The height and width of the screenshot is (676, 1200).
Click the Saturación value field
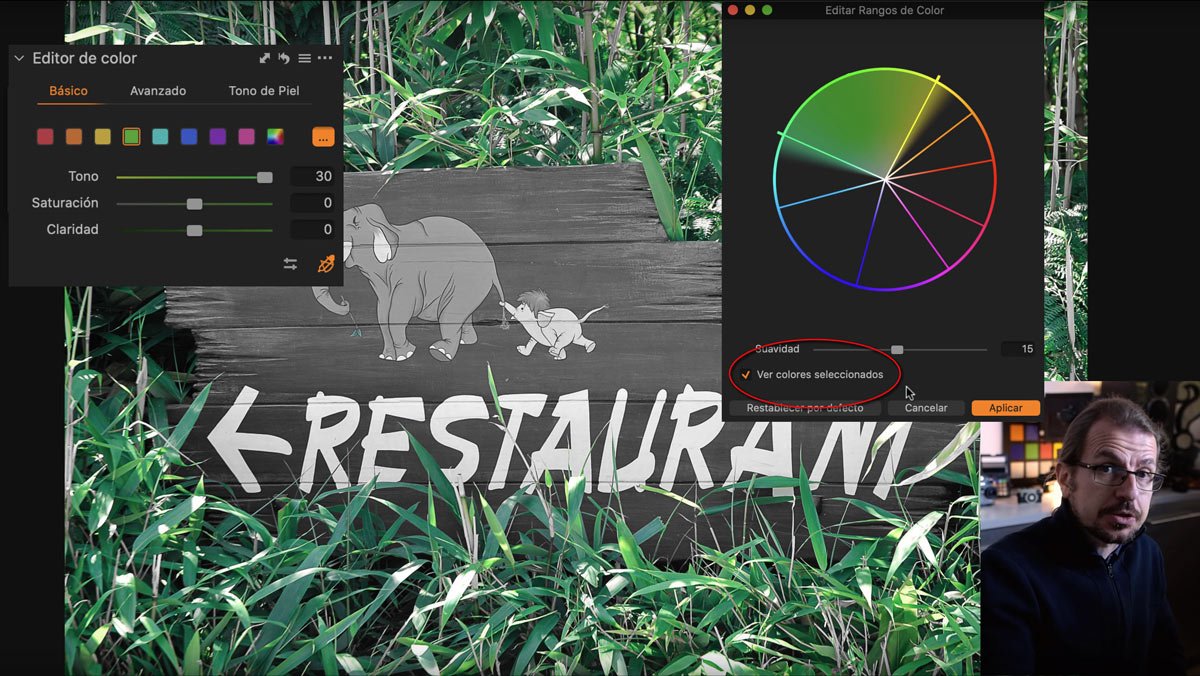coord(312,203)
